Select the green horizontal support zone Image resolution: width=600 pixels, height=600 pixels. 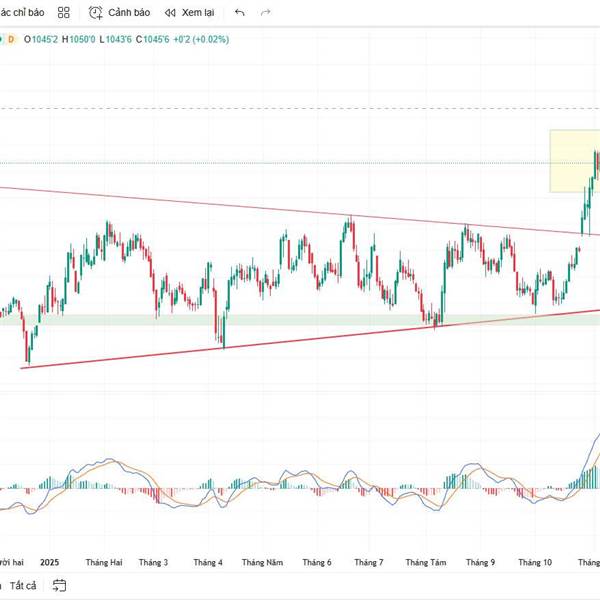coord(300,320)
